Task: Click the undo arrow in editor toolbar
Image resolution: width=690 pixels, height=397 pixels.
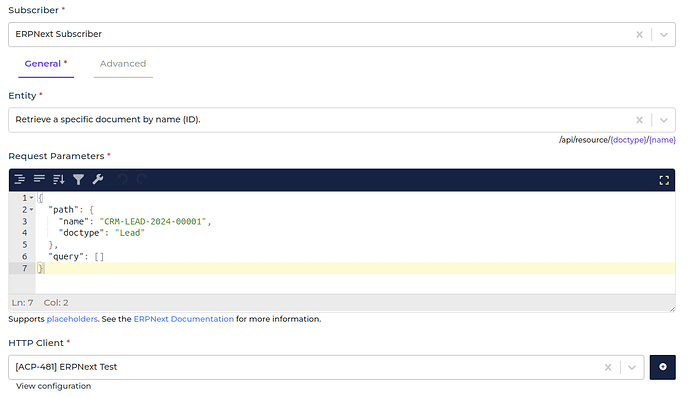Action: click(122, 179)
